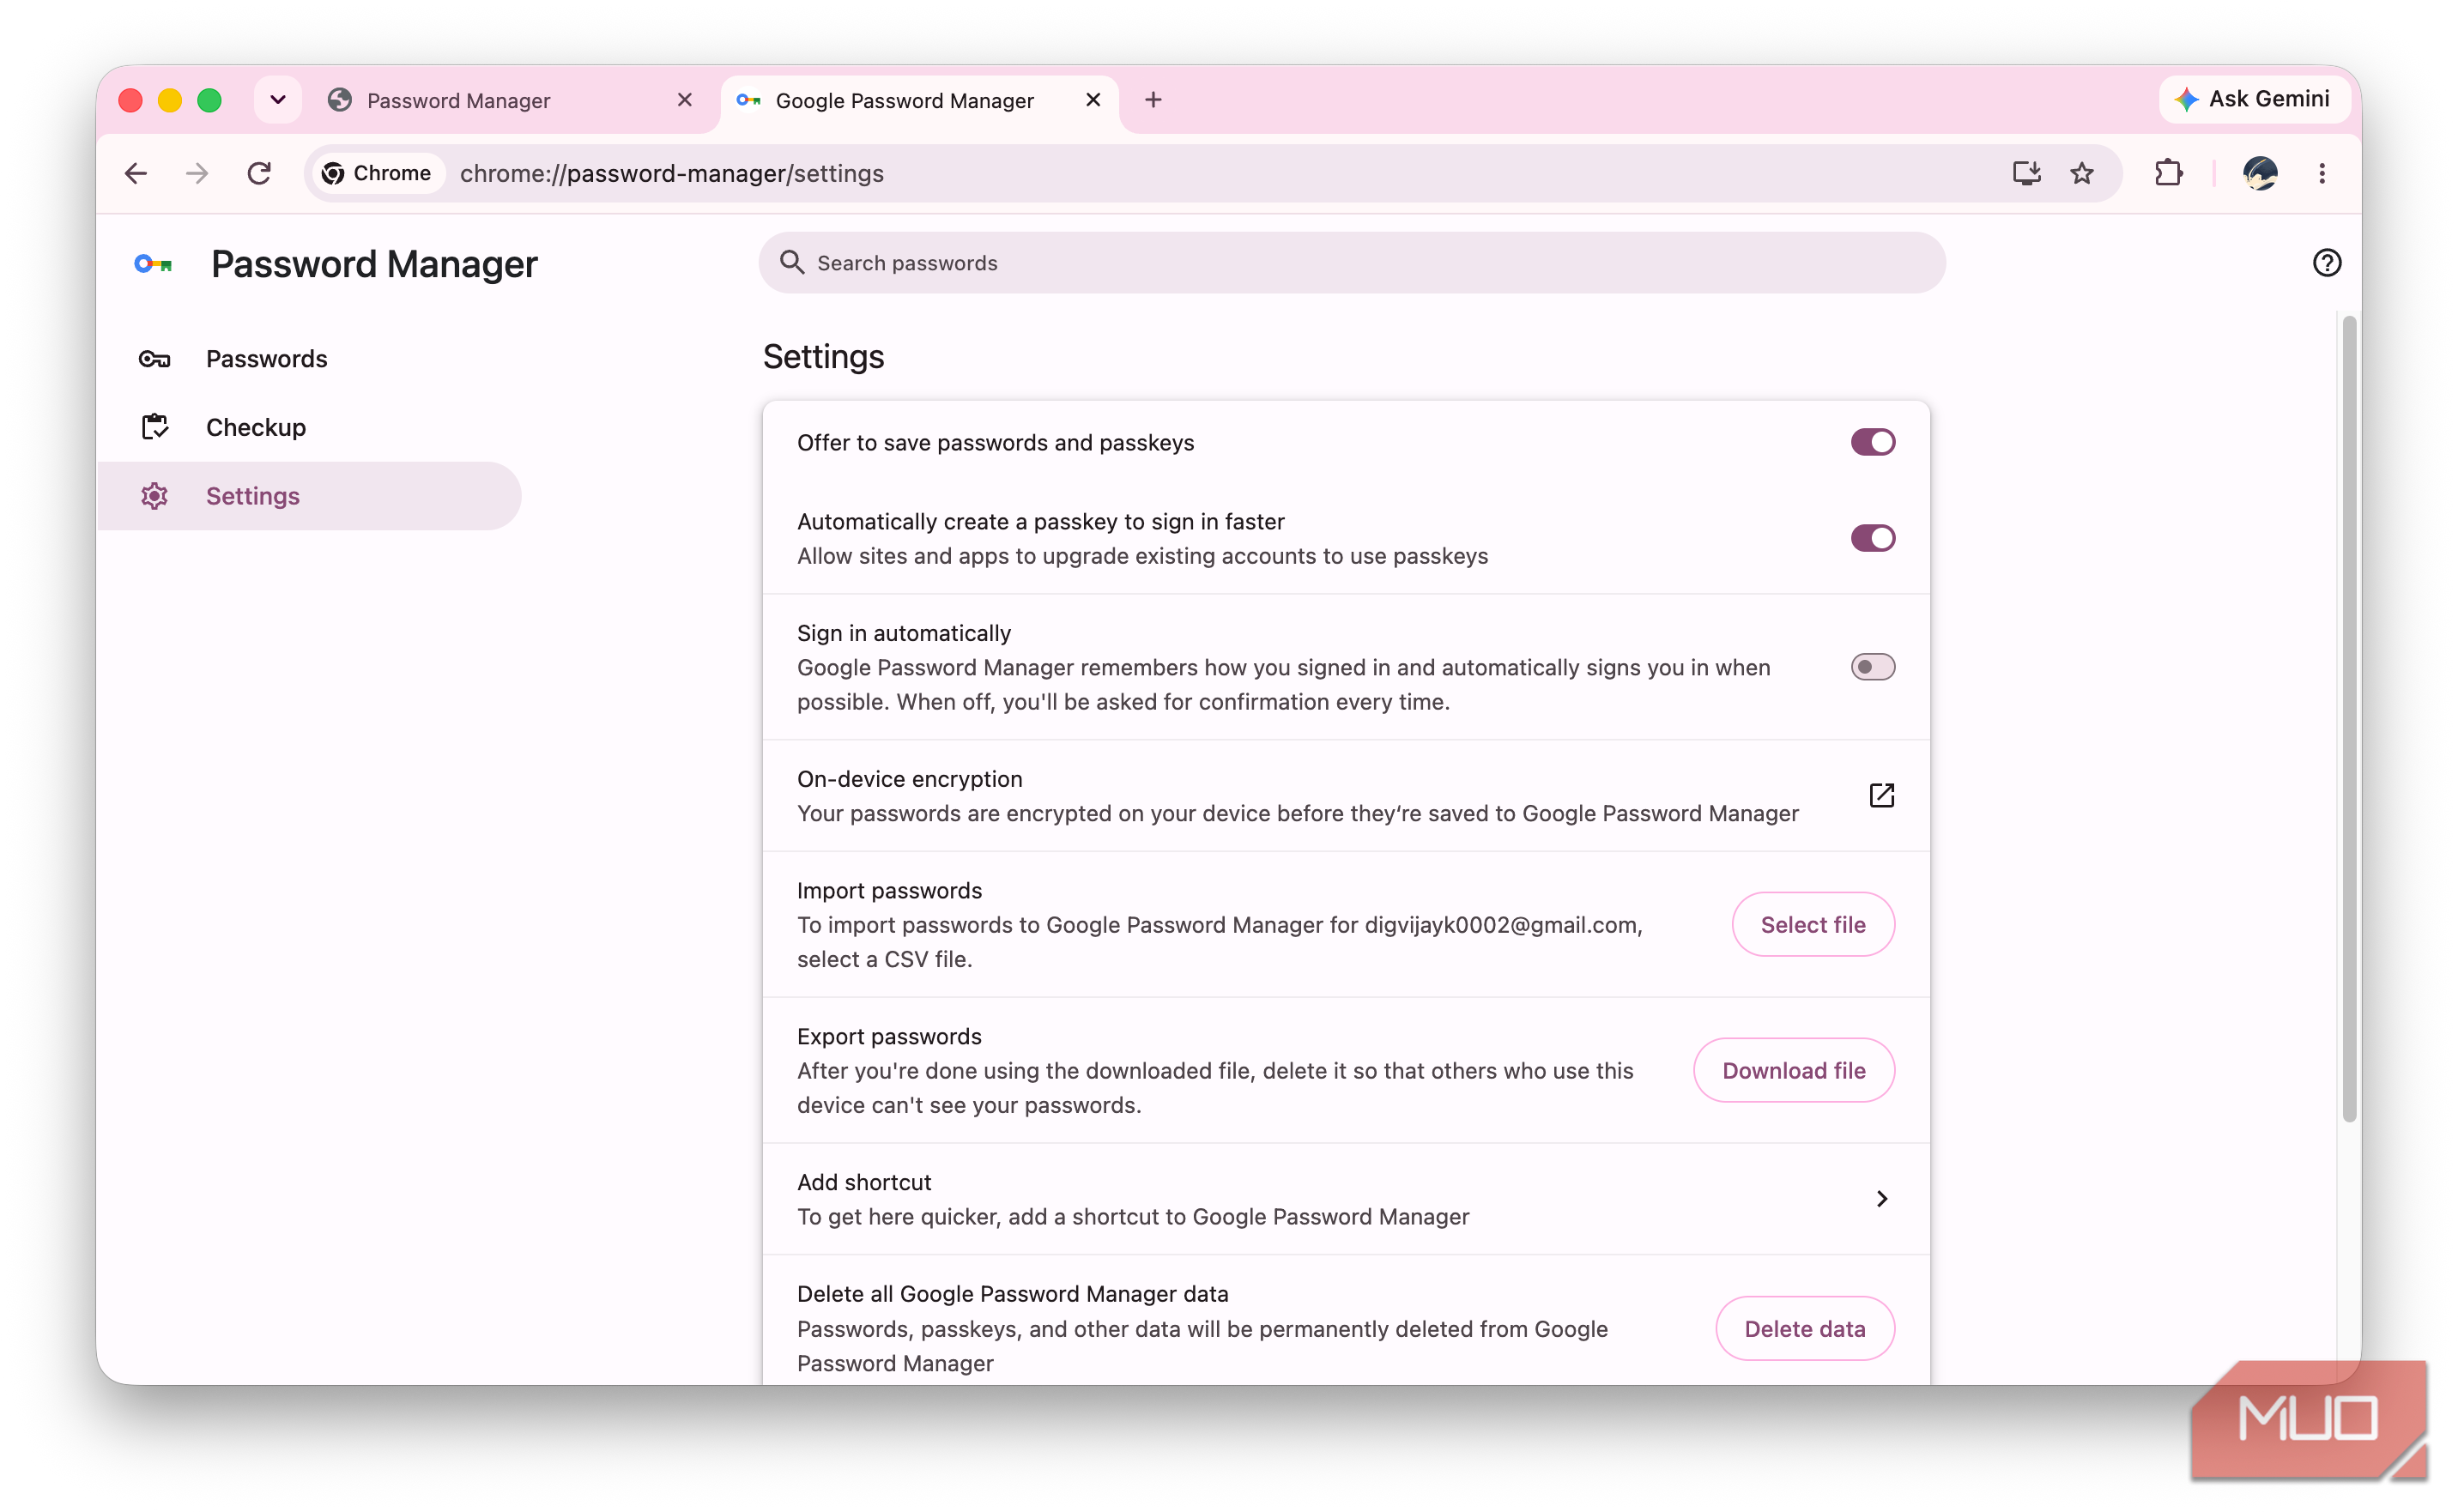The width and height of the screenshot is (2458, 1512).
Task: Click the help question mark icon
Action: 2327,263
